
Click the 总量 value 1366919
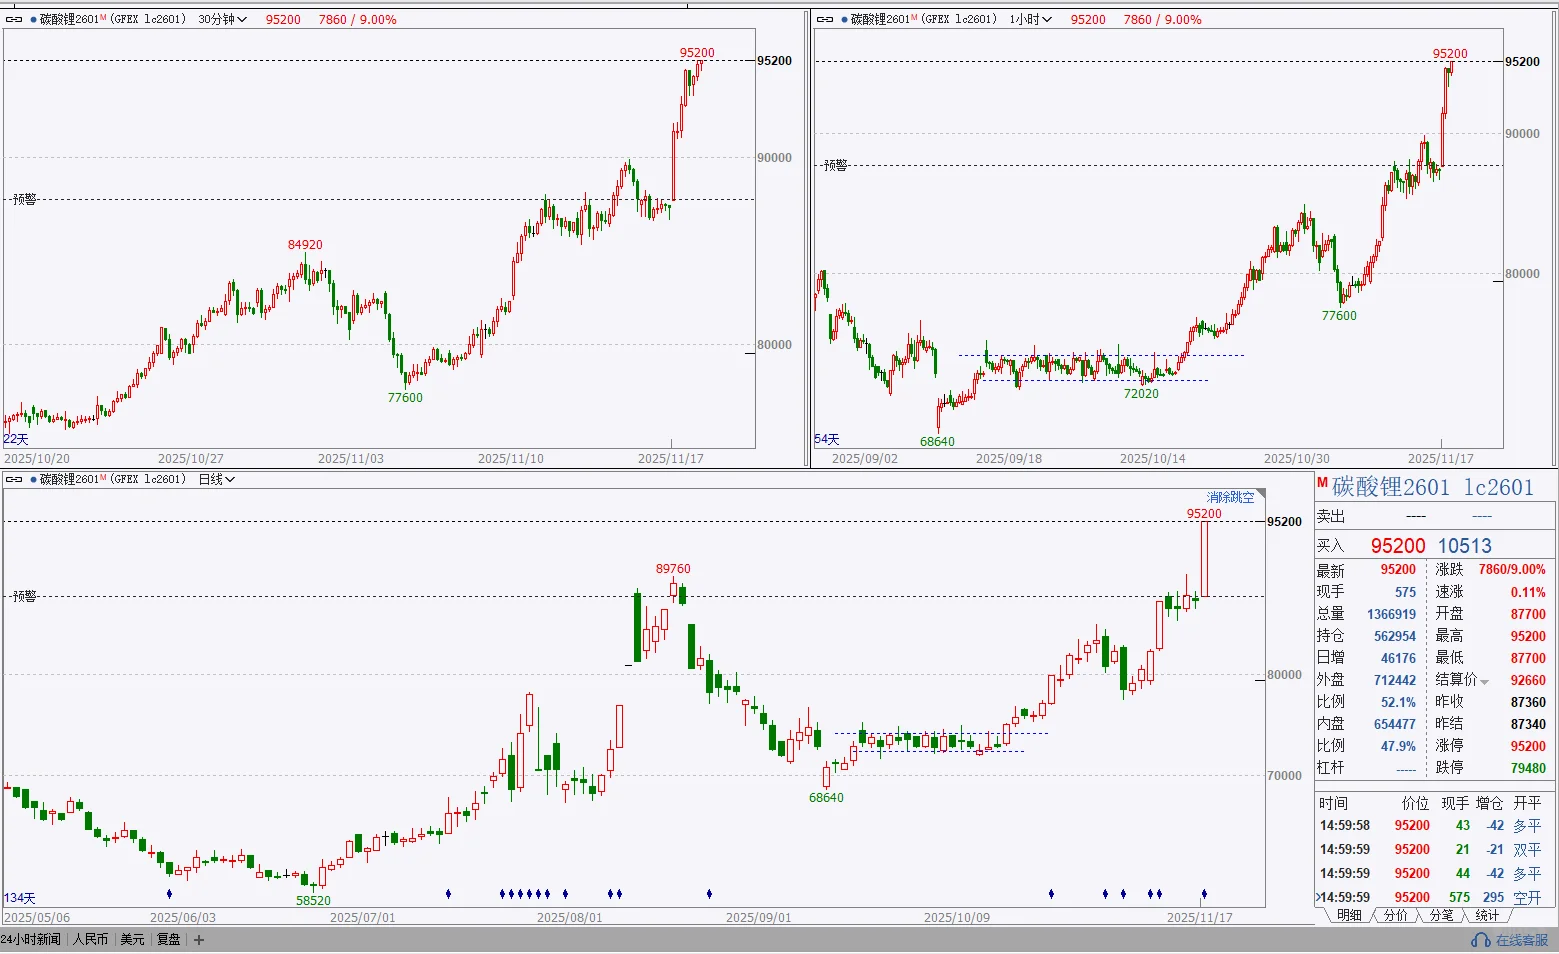[1392, 614]
